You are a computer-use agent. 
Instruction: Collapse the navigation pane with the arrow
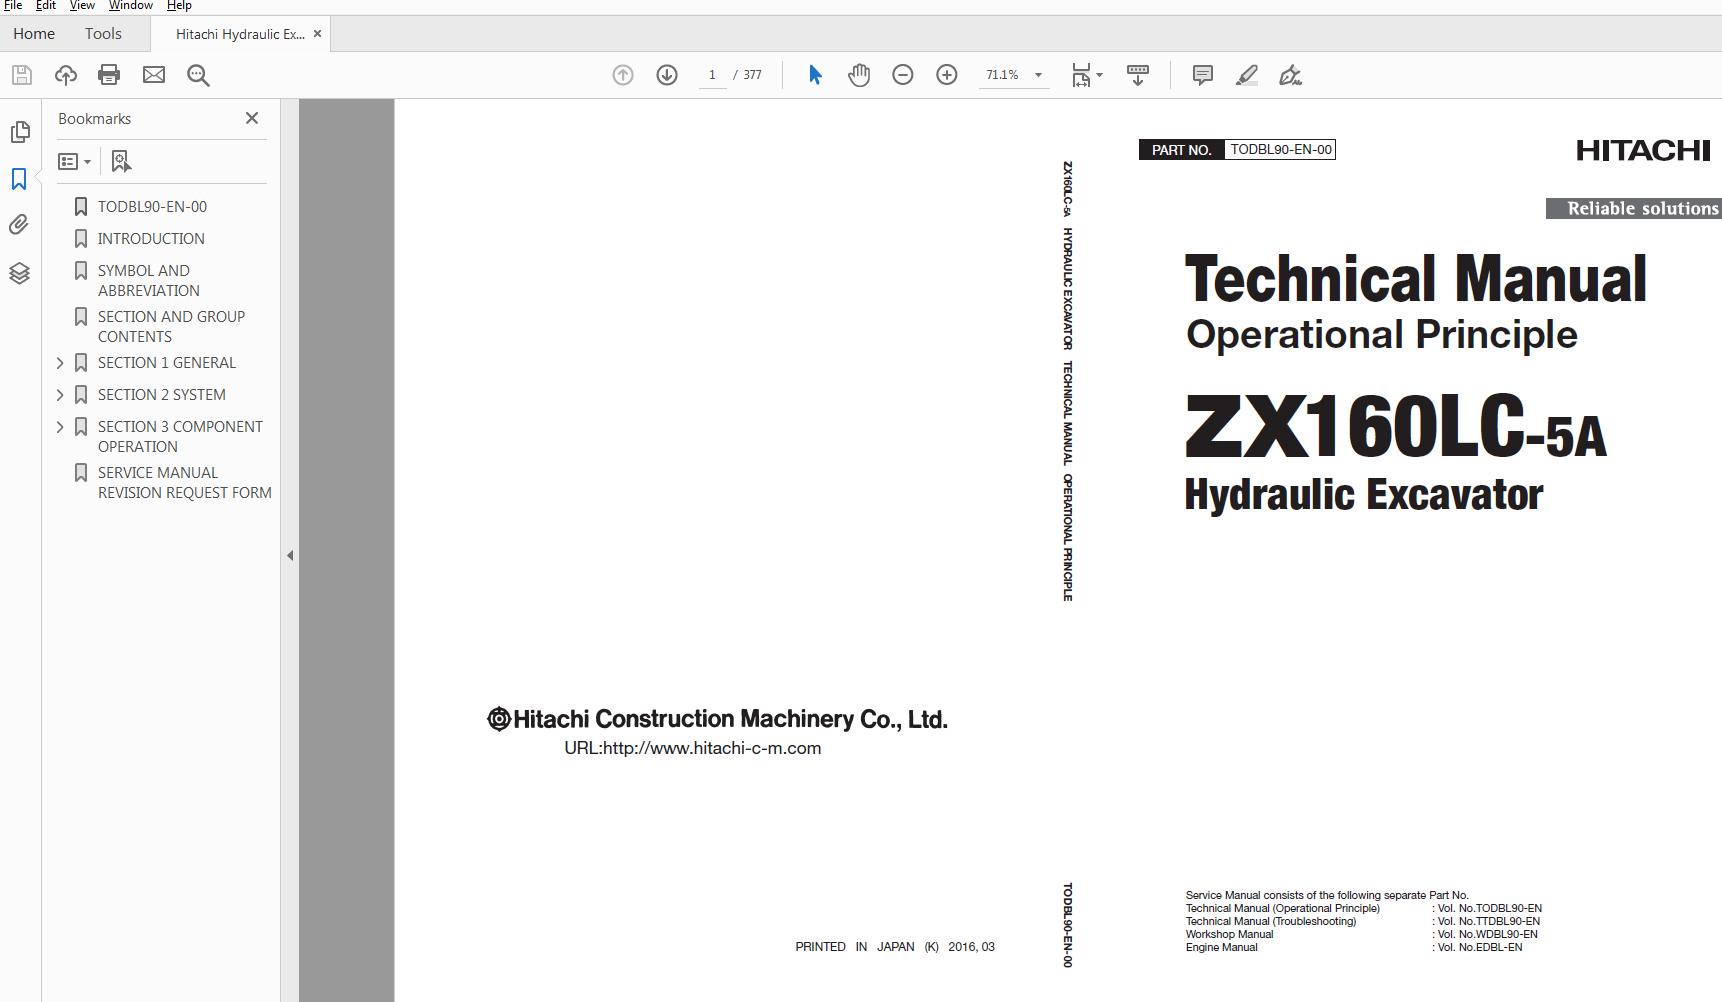290,555
